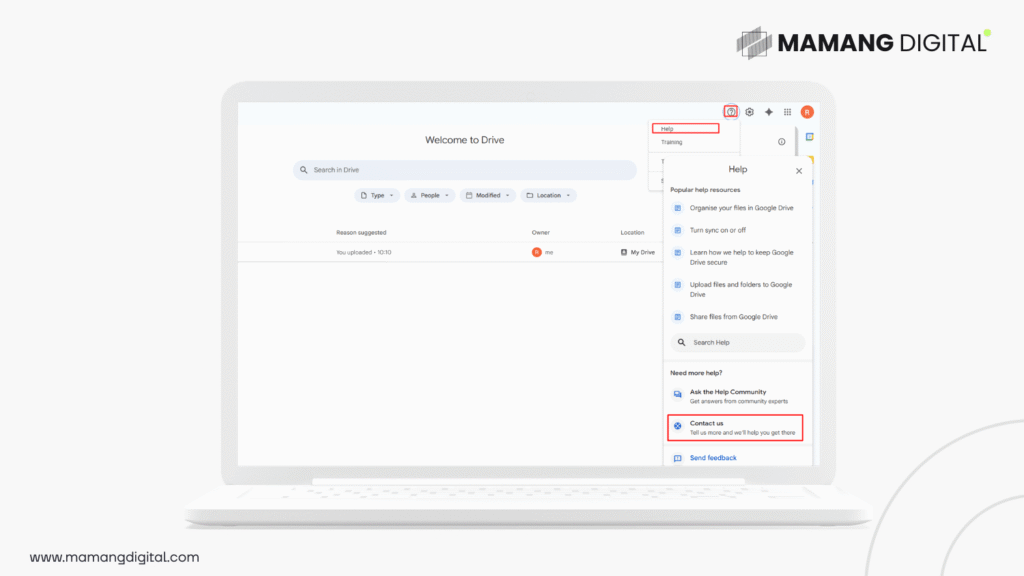
Task: Launch Gemini sparkle icon
Action: point(769,112)
